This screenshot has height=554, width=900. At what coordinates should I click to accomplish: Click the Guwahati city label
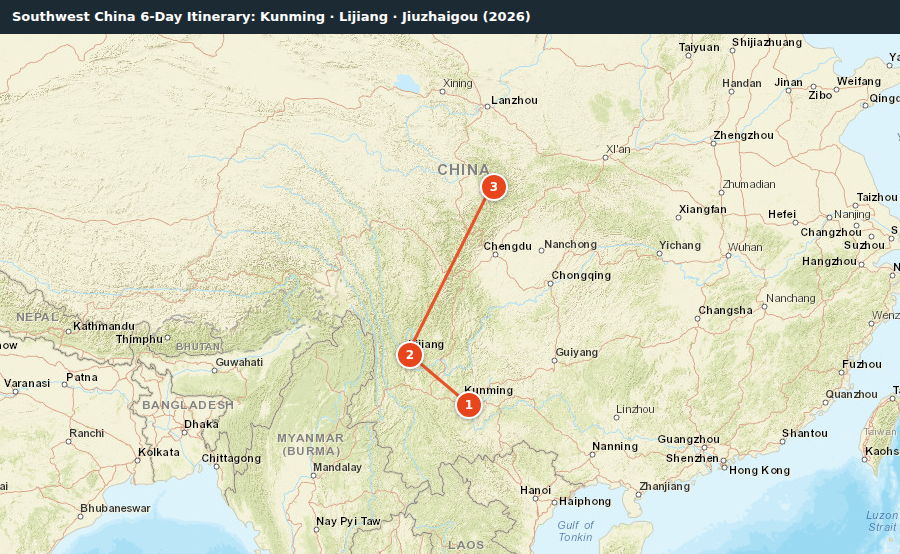[x=239, y=362]
